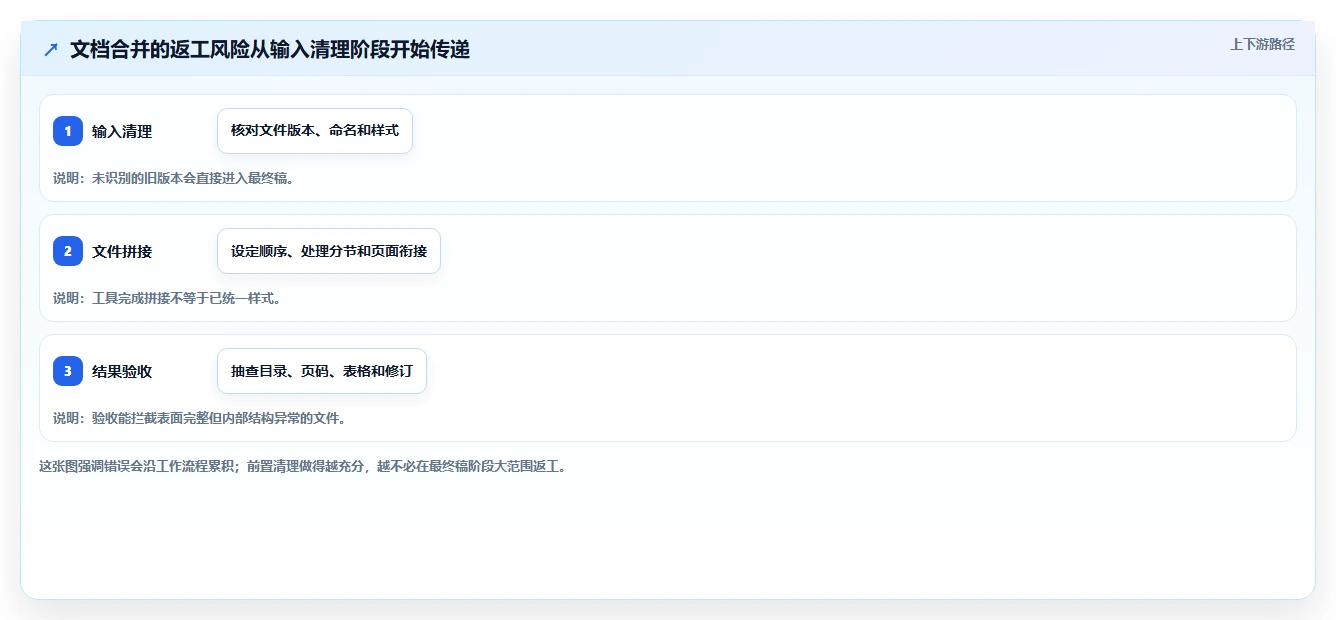Click the 核对文件版本、命名和样式 chip
Viewport: 1336px width, 620px height.
coord(315,131)
